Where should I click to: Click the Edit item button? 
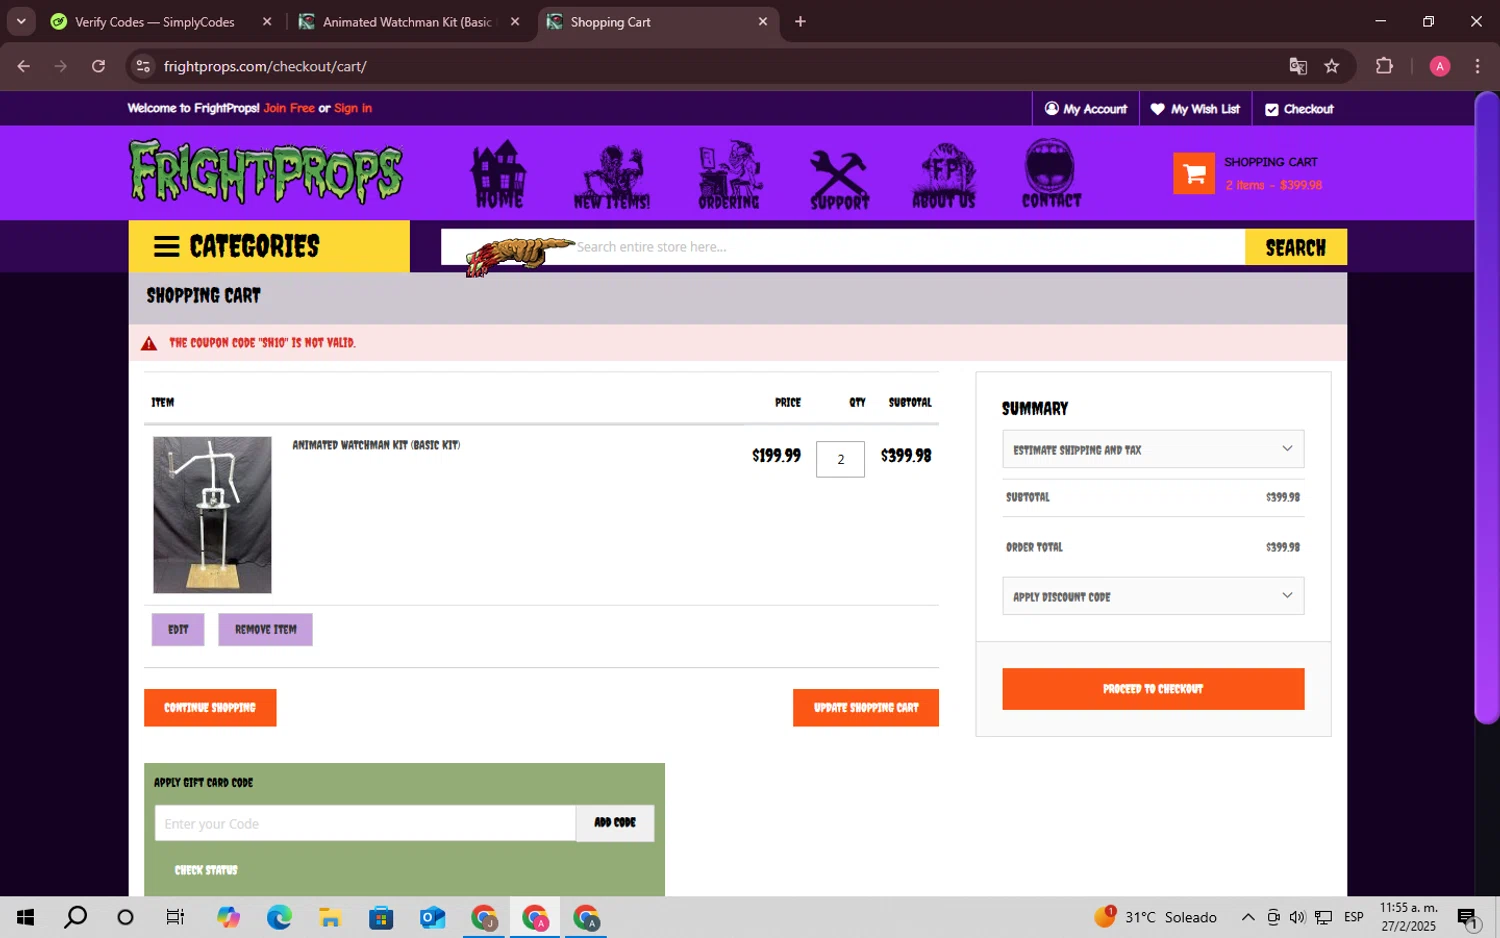pos(178,629)
